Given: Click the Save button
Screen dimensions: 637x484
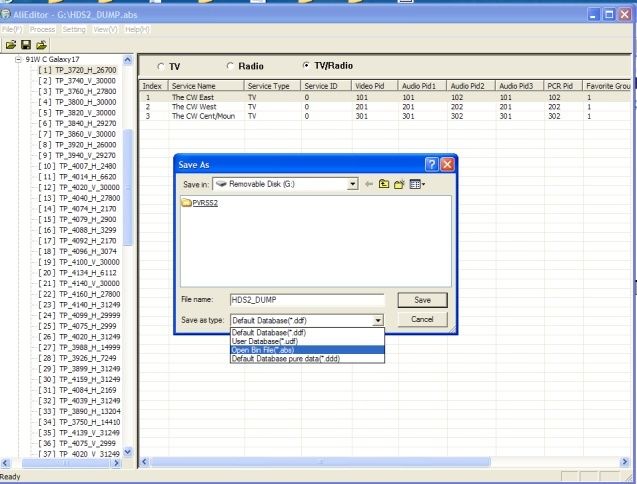Looking at the screenshot, I should [x=422, y=300].
